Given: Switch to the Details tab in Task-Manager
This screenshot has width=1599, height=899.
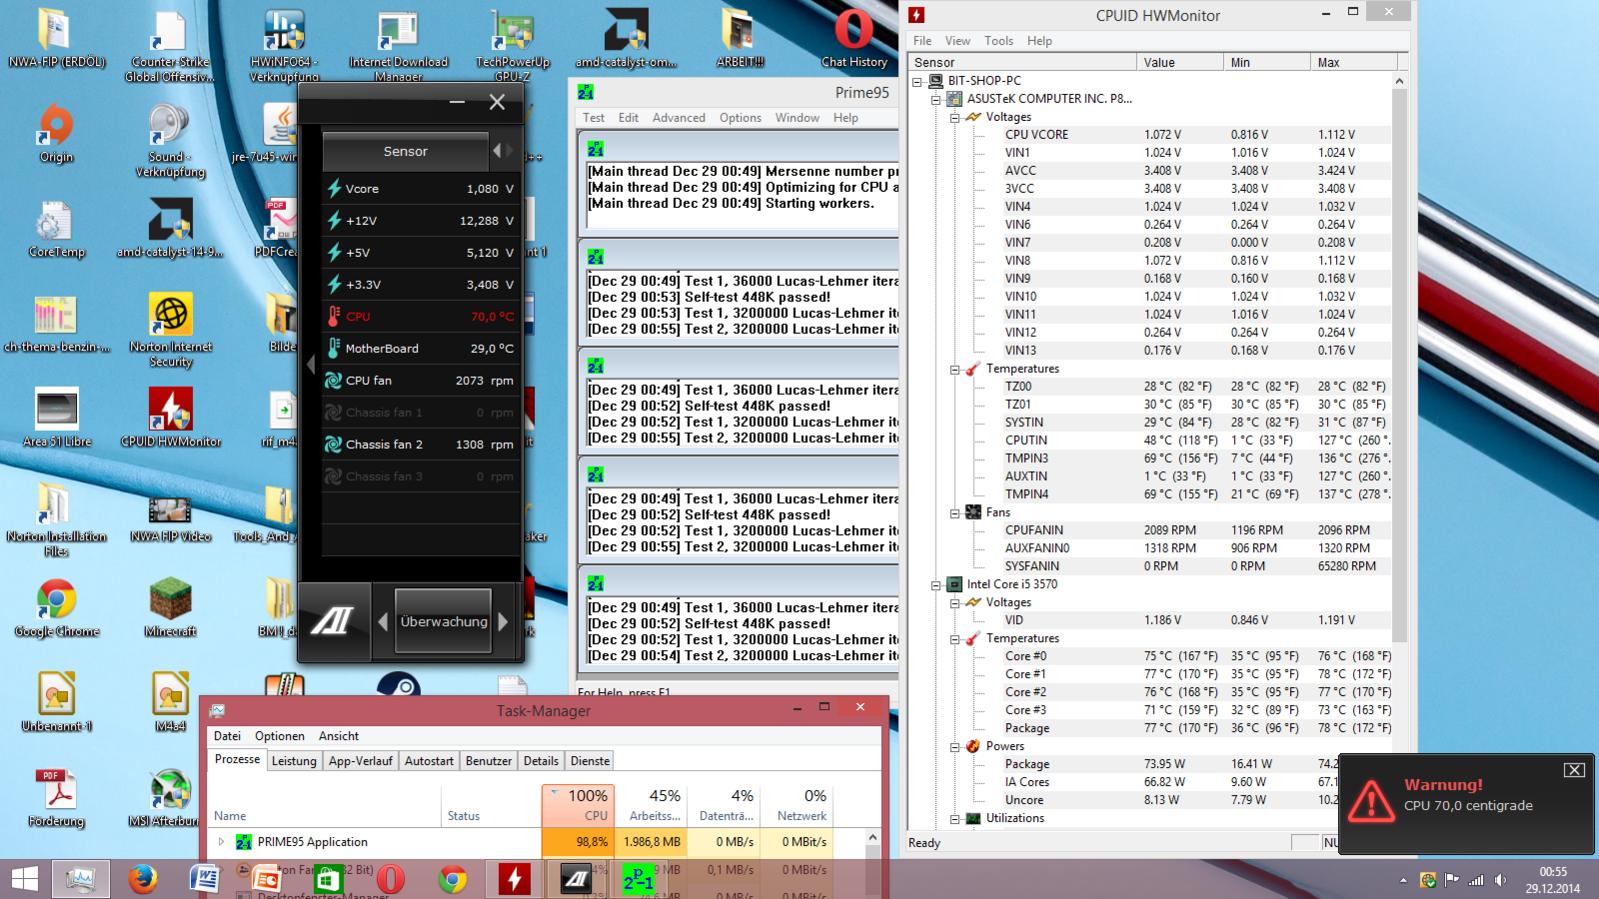Looking at the screenshot, I should click(x=541, y=761).
